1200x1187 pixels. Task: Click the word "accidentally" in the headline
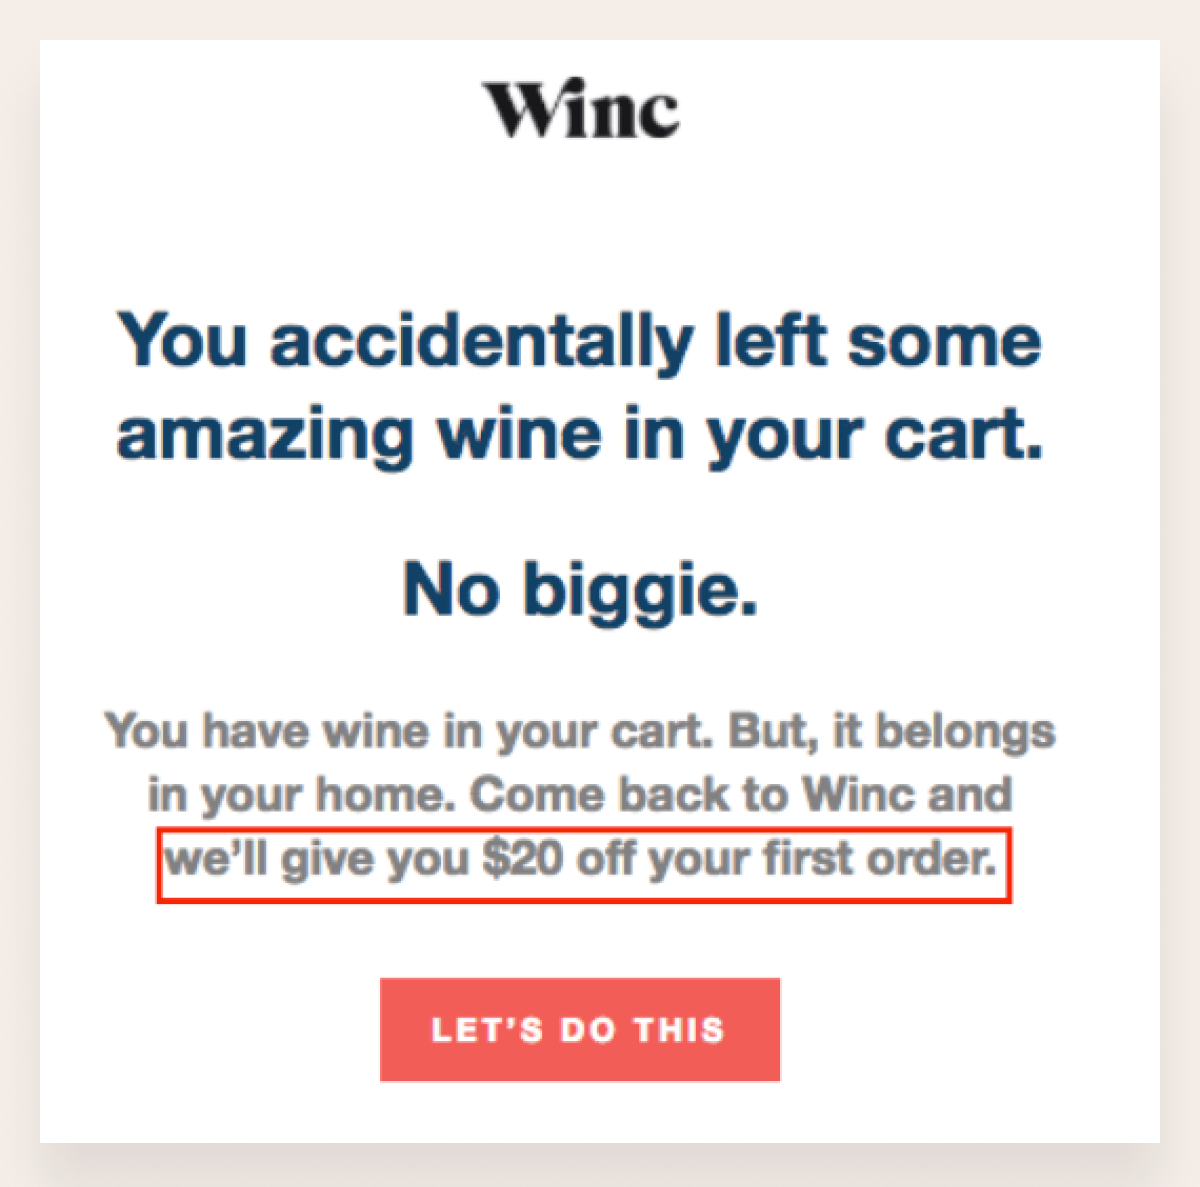coord(481,340)
